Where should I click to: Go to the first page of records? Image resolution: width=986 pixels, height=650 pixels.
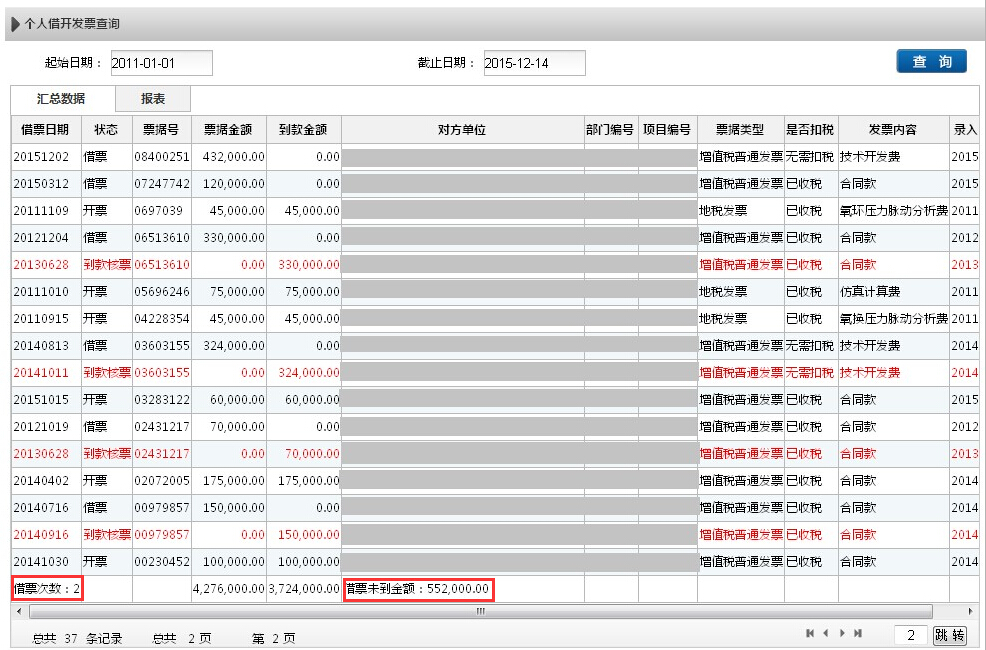pos(809,633)
